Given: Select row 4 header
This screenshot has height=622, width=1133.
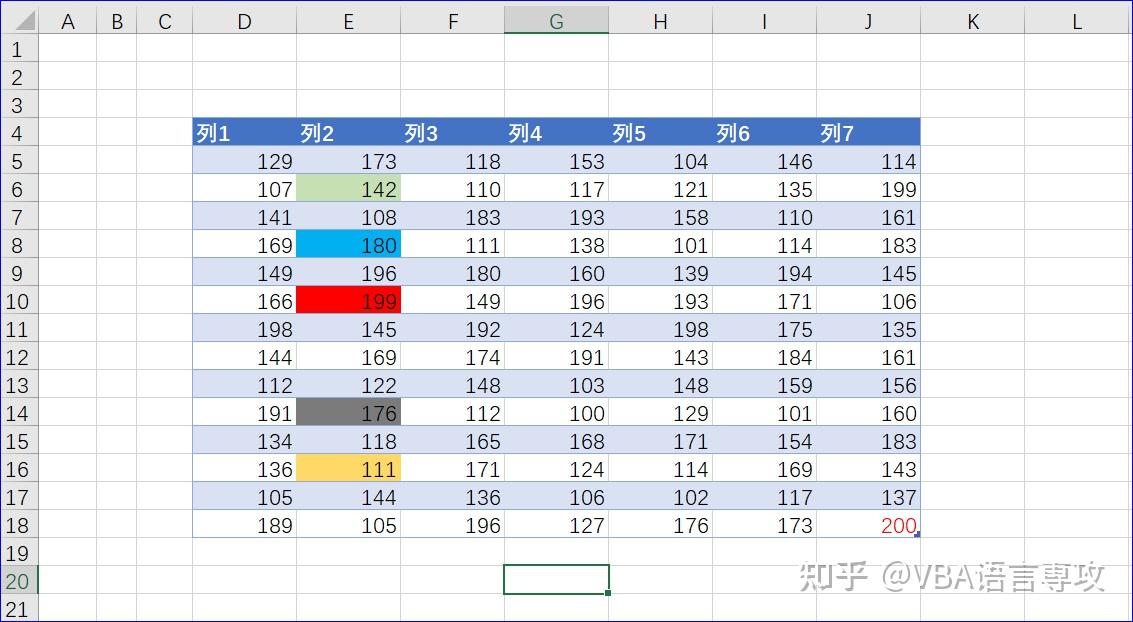Looking at the screenshot, I should click(18, 133).
